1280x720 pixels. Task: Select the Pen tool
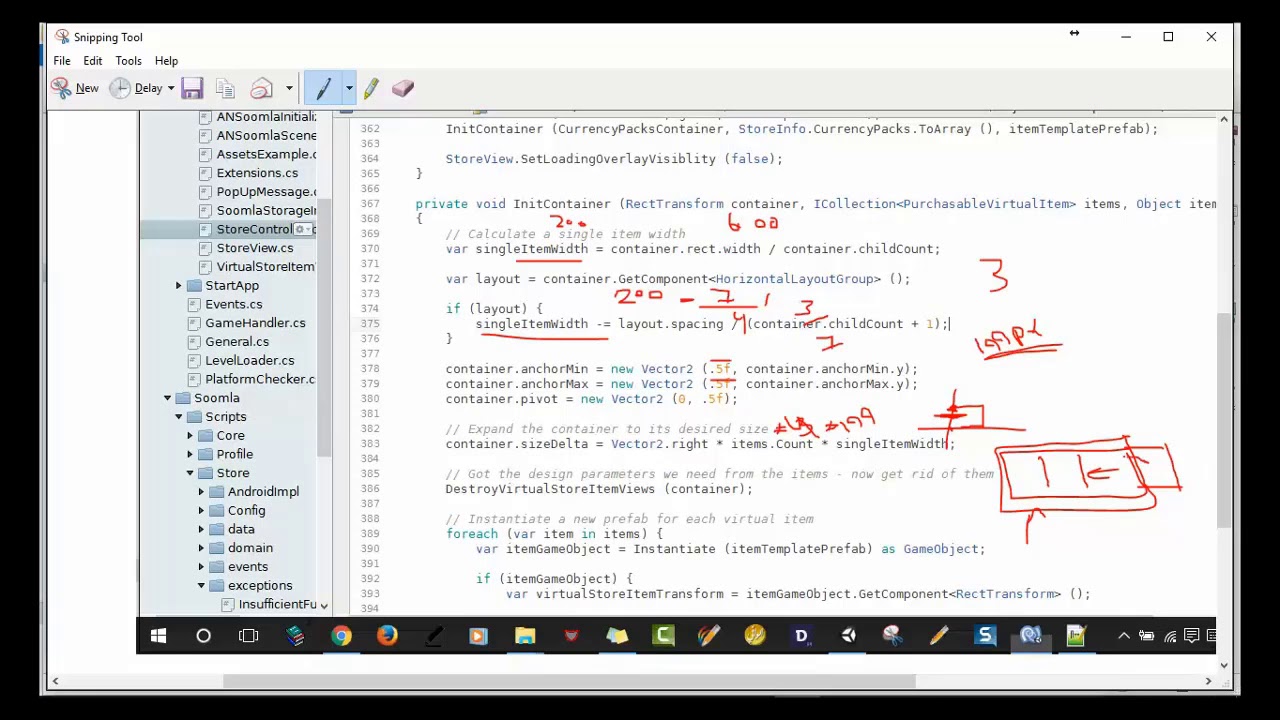(x=323, y=88)
